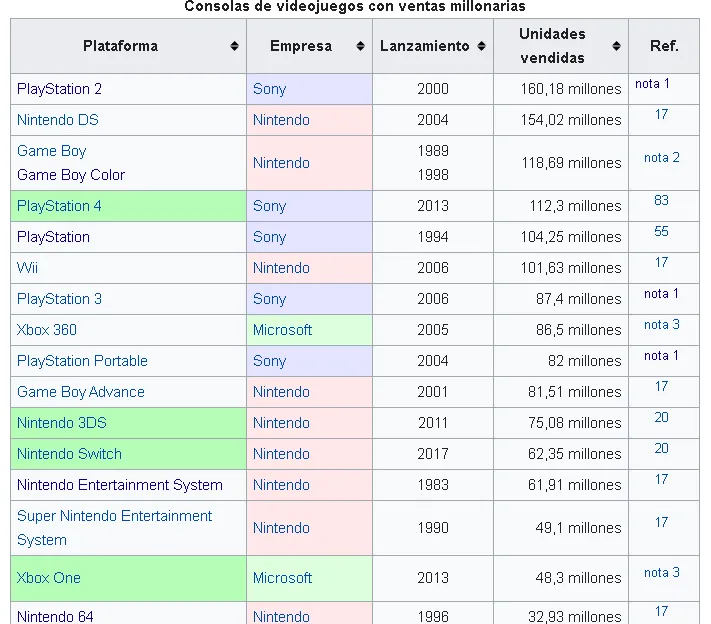Open nota 3 reference for Xbox 360
This screenshot has width=711, height=624.
pyautogui.click(x=662, y=324)
